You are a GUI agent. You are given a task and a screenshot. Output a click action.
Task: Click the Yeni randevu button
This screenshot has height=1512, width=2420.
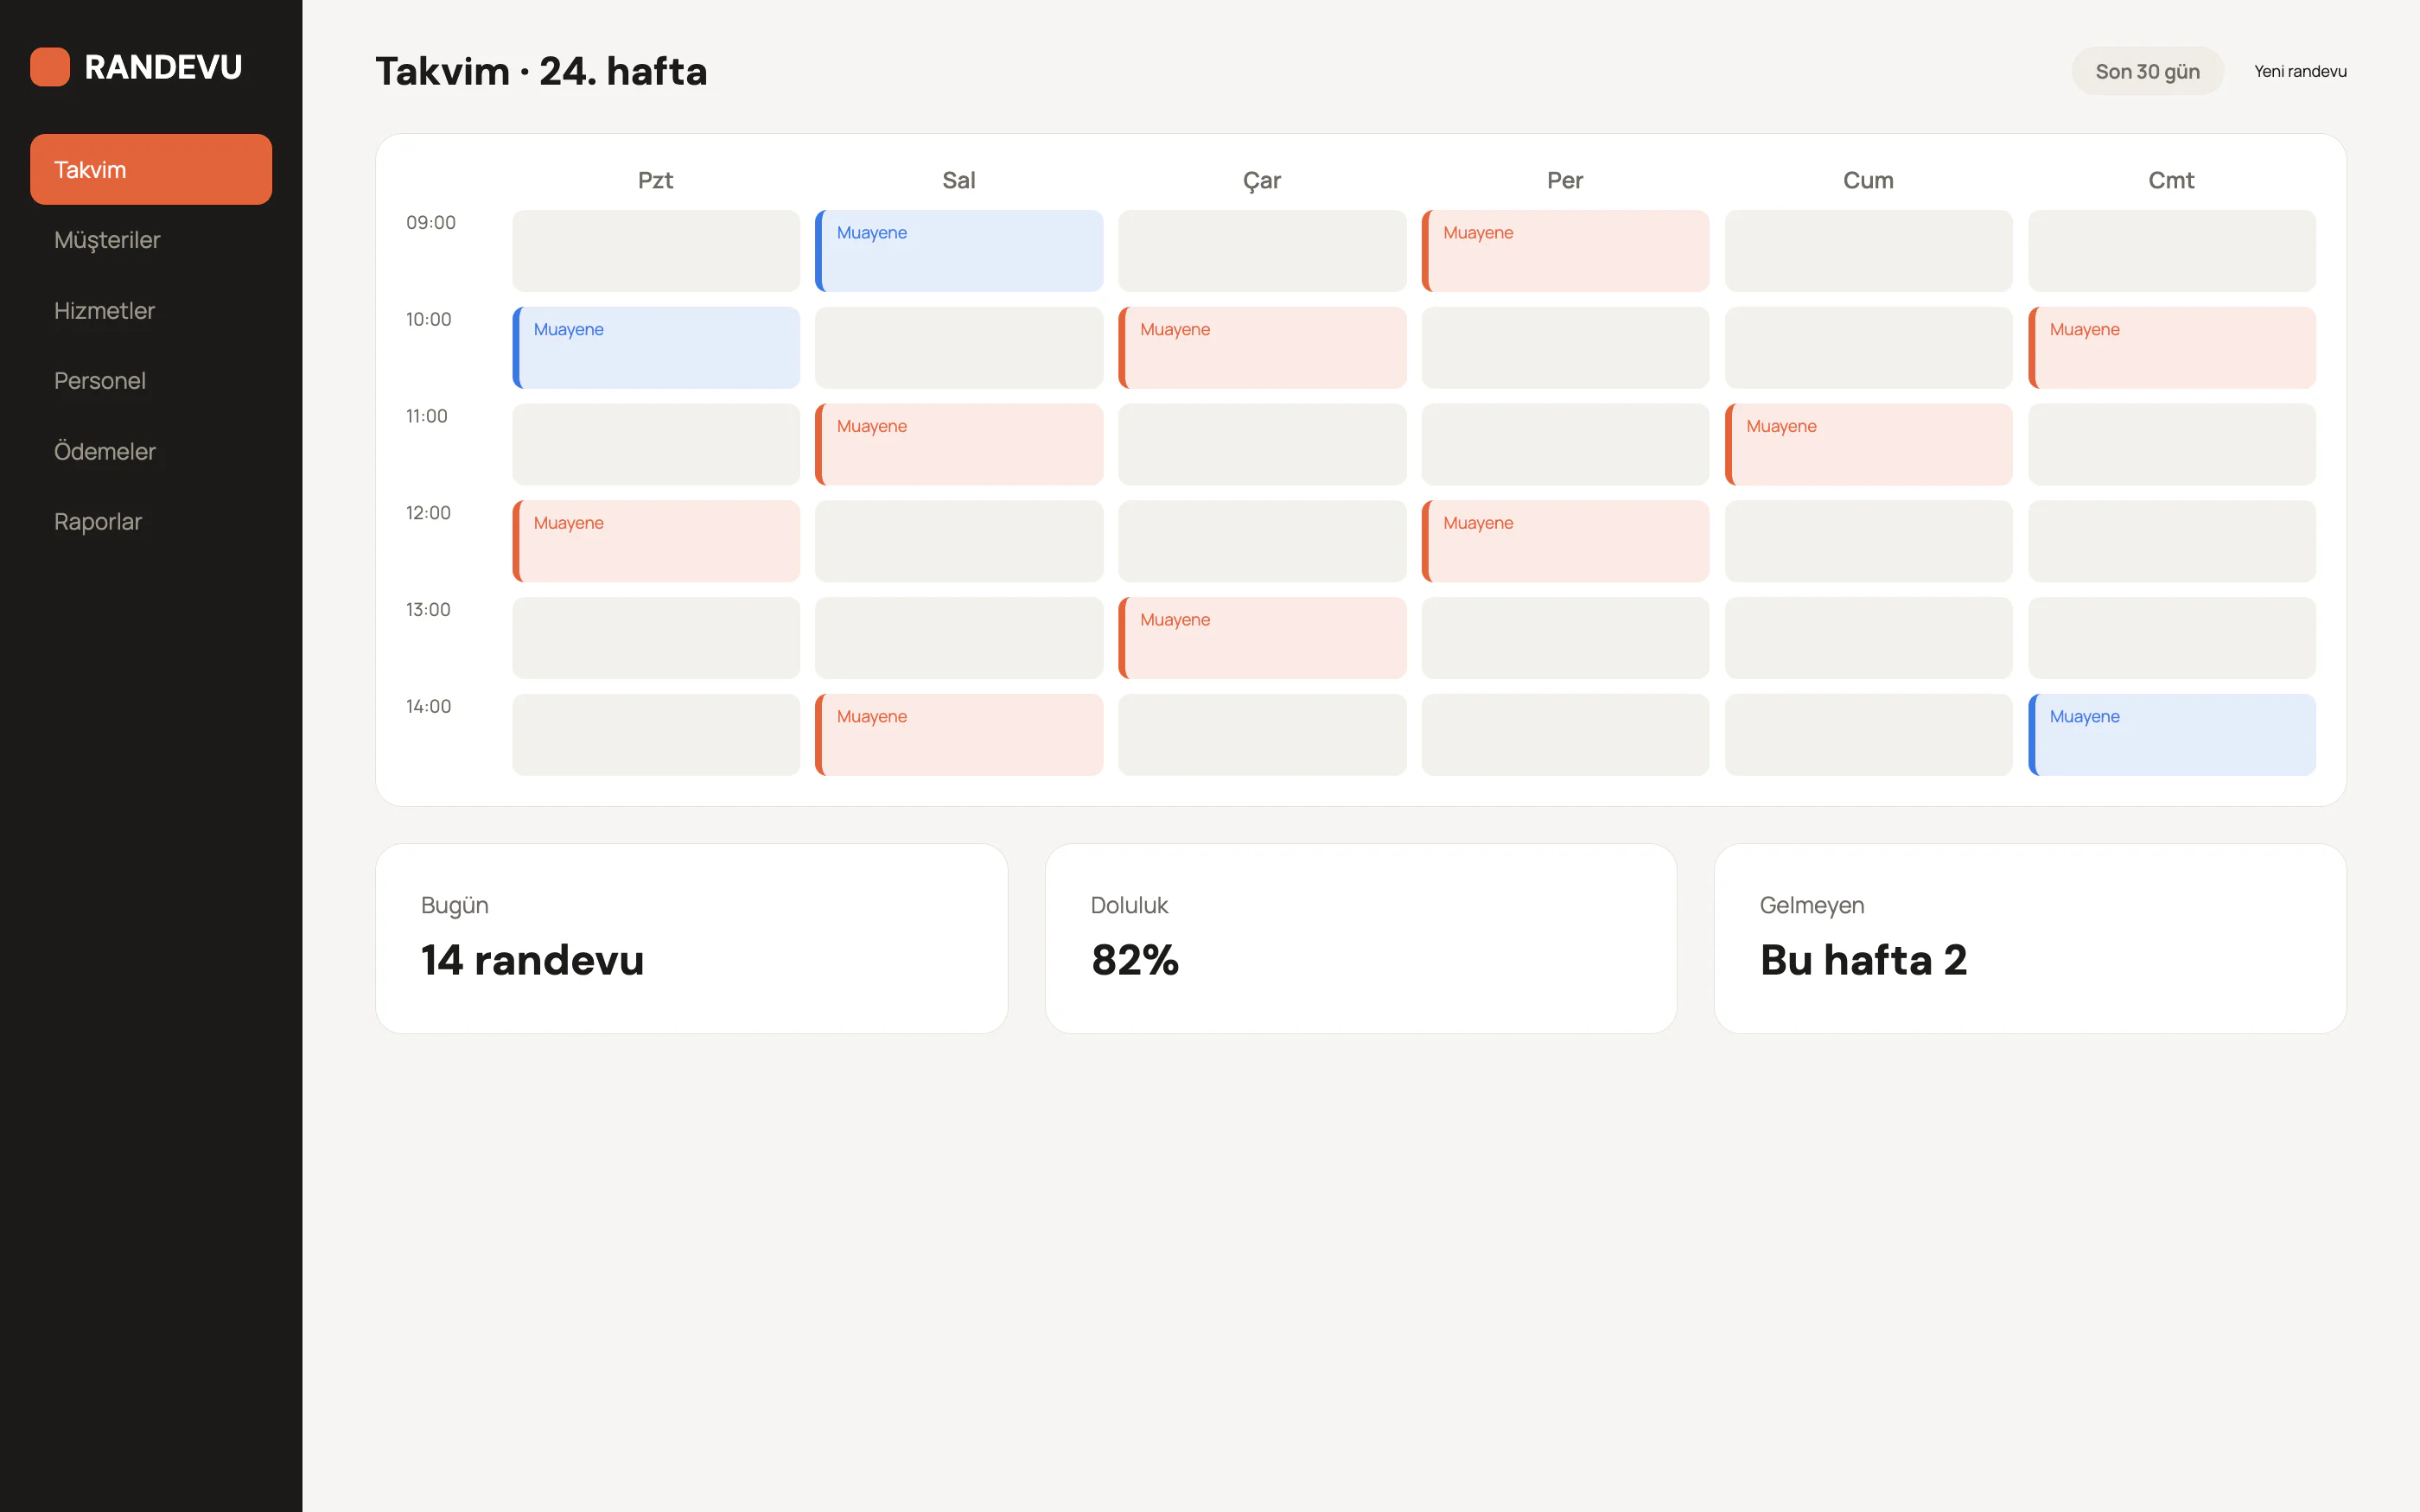click(2300, 71)
